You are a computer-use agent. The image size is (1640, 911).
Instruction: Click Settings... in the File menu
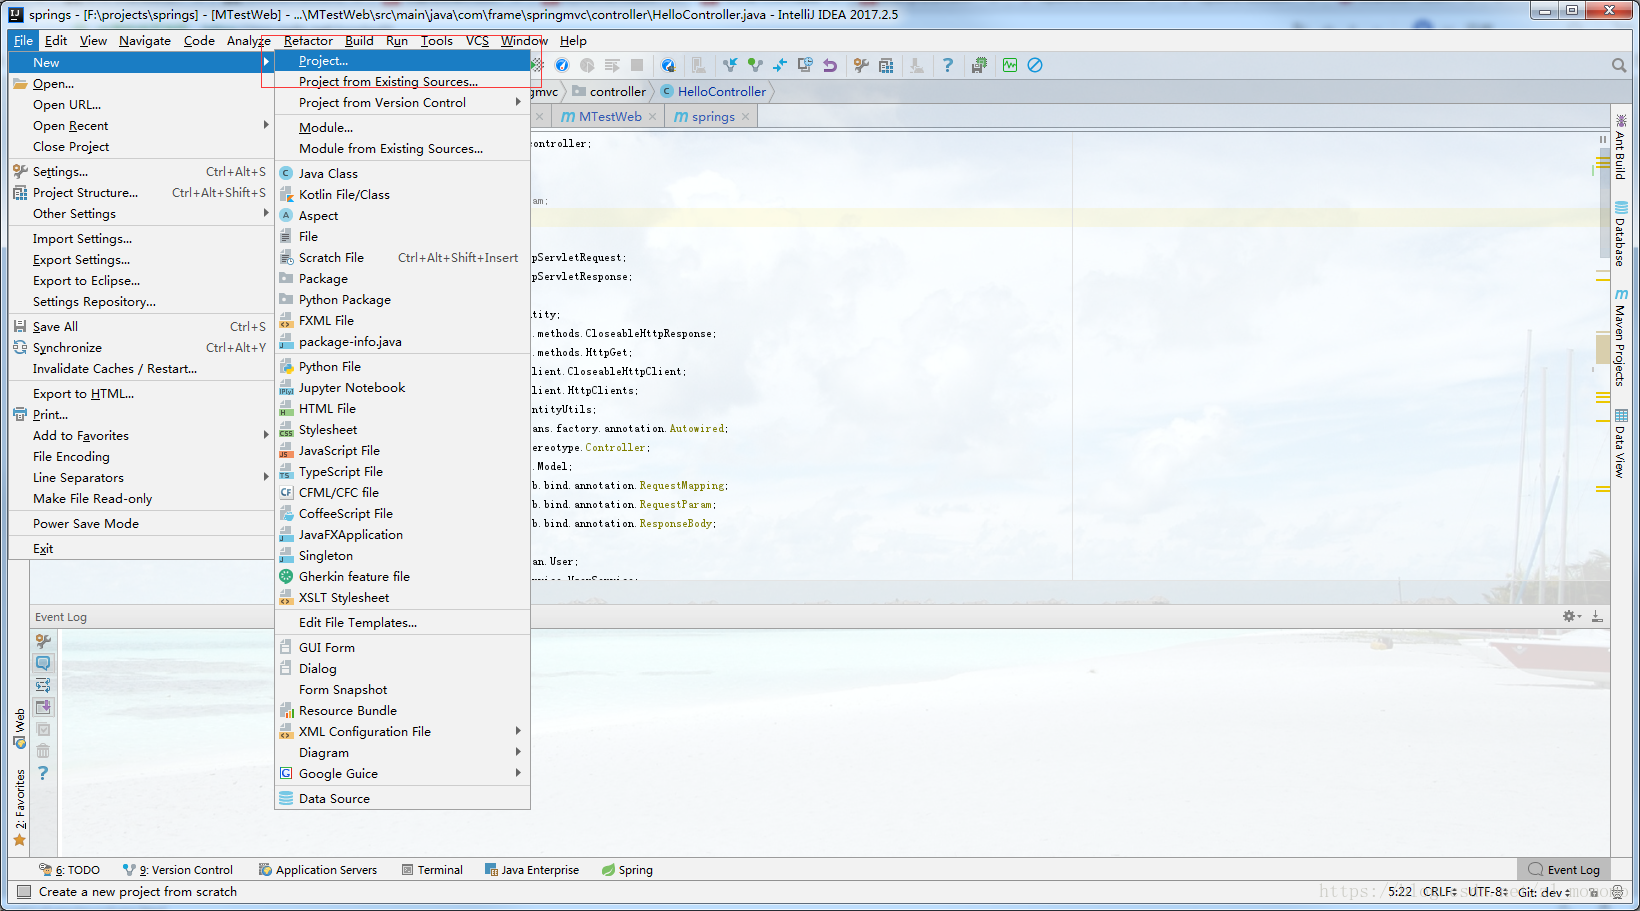(x=141, y=171)
